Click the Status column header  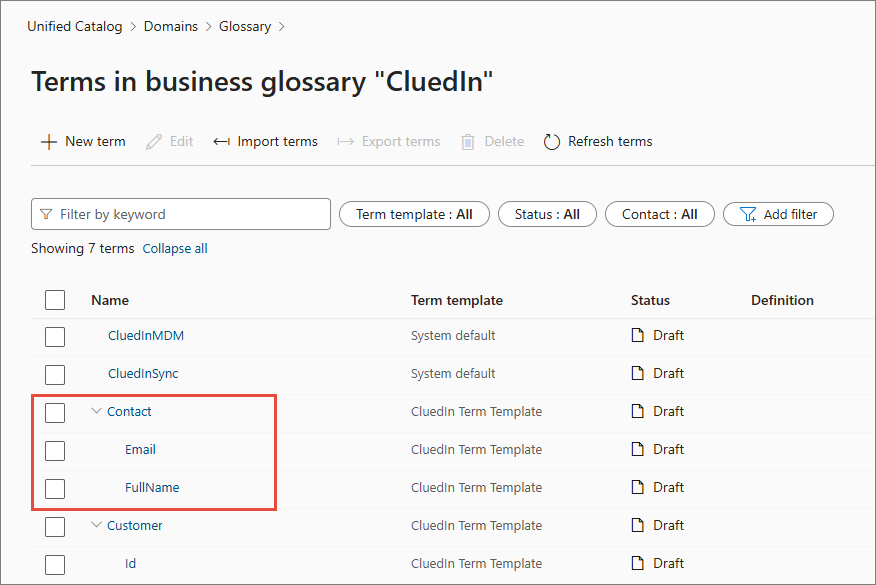coord(650,300)
